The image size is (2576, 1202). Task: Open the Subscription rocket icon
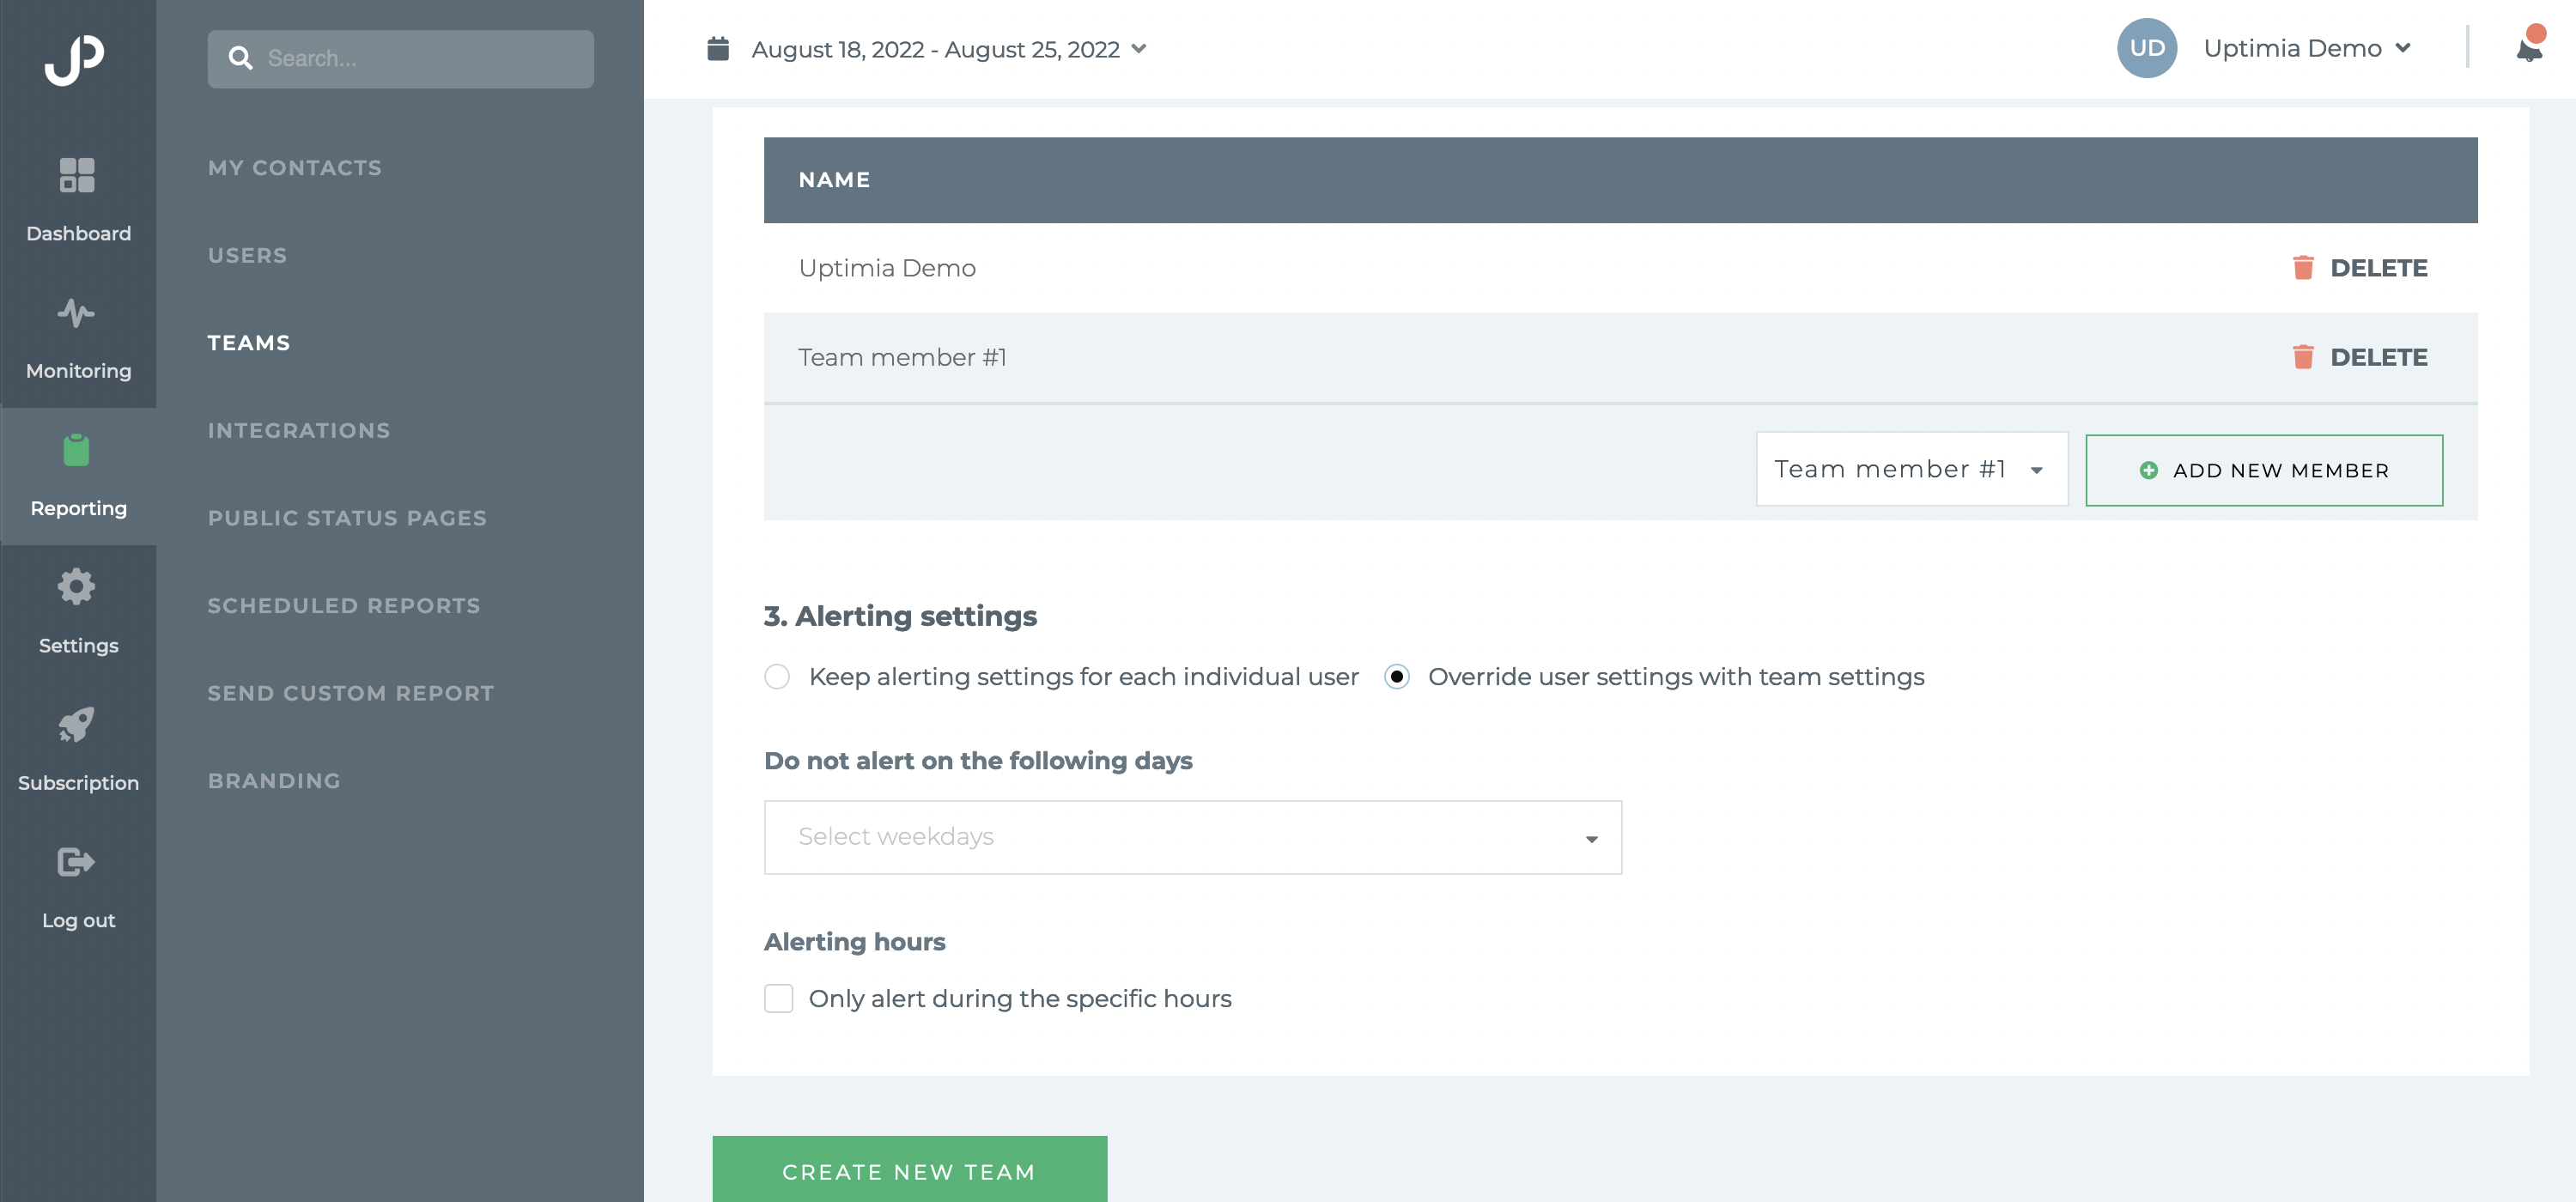click(x=77, y=724)
